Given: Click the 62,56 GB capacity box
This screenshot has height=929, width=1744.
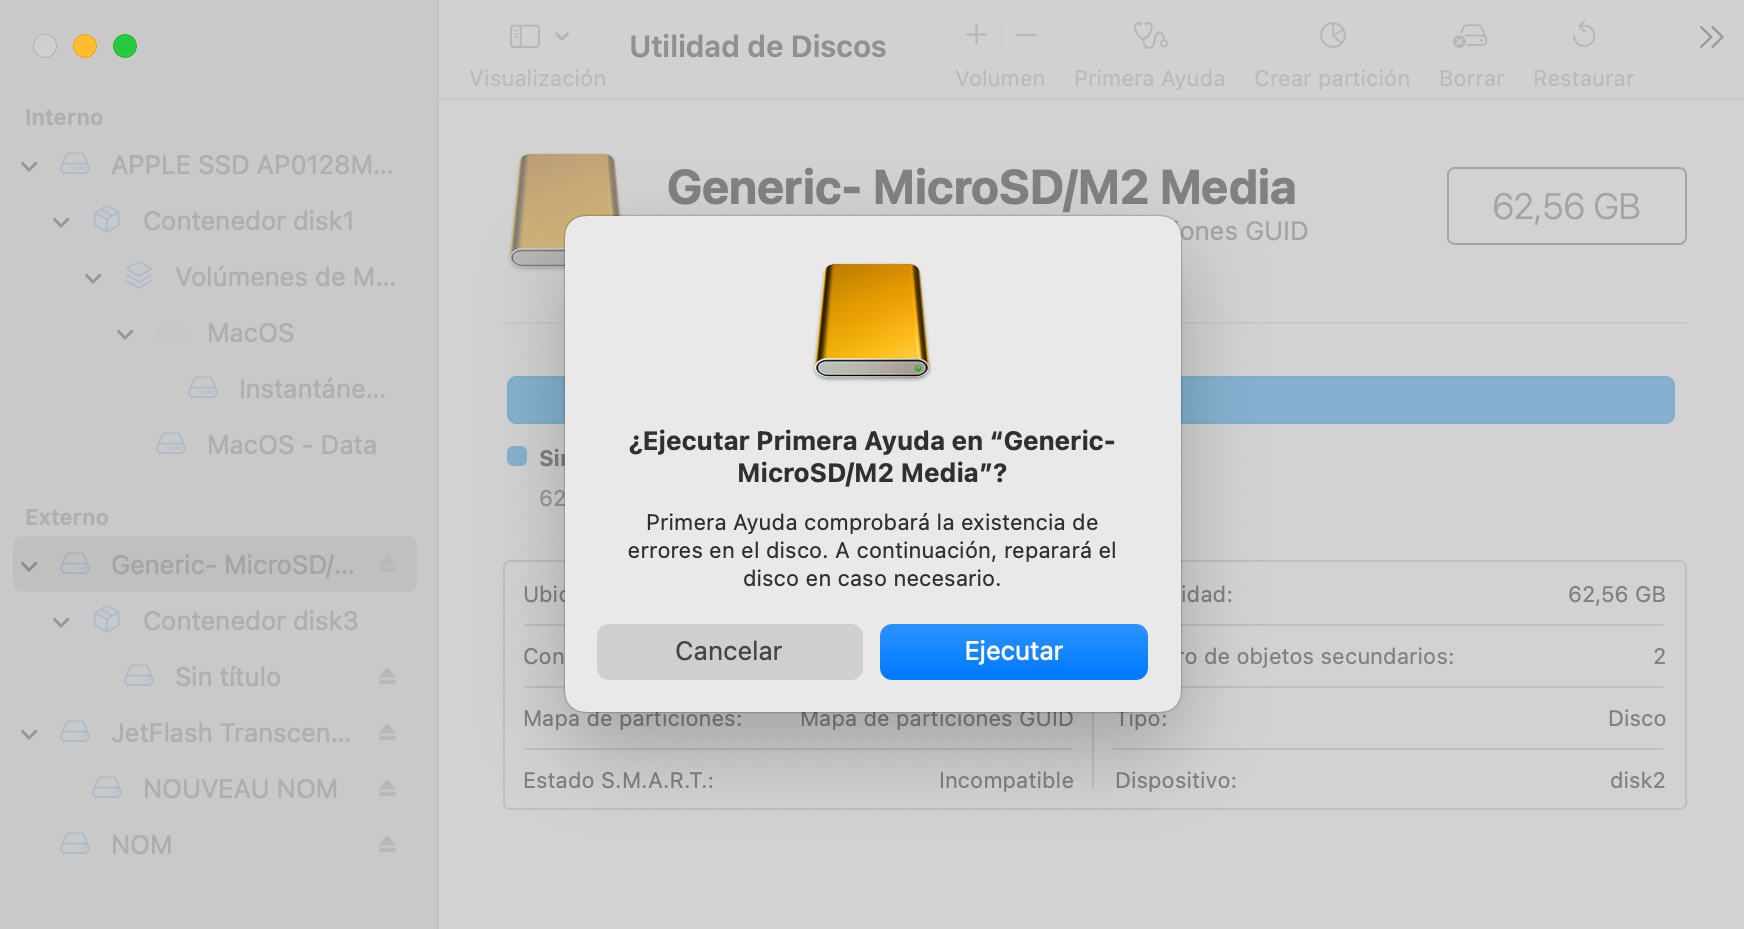Looking at the screenshot, I should pyautogui.click(x=1566, y=206).
